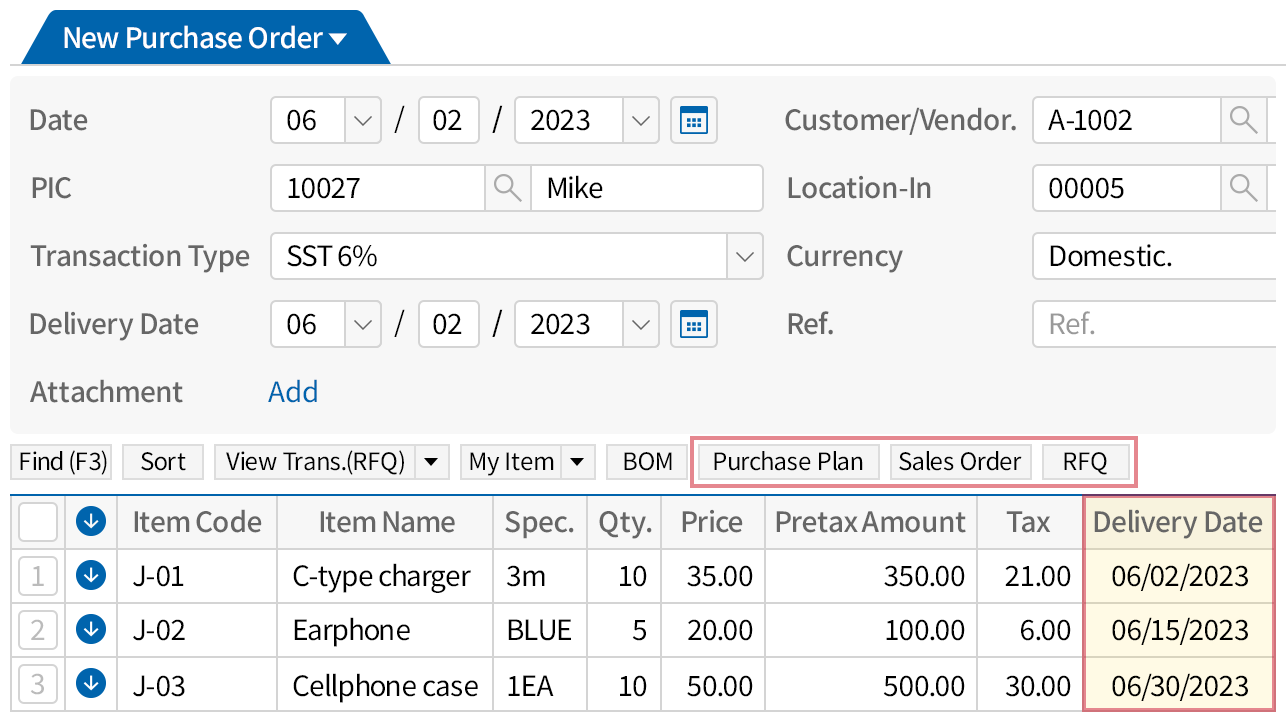
Task: Select row 3 checkbox
Action: (x=38, y=684)
